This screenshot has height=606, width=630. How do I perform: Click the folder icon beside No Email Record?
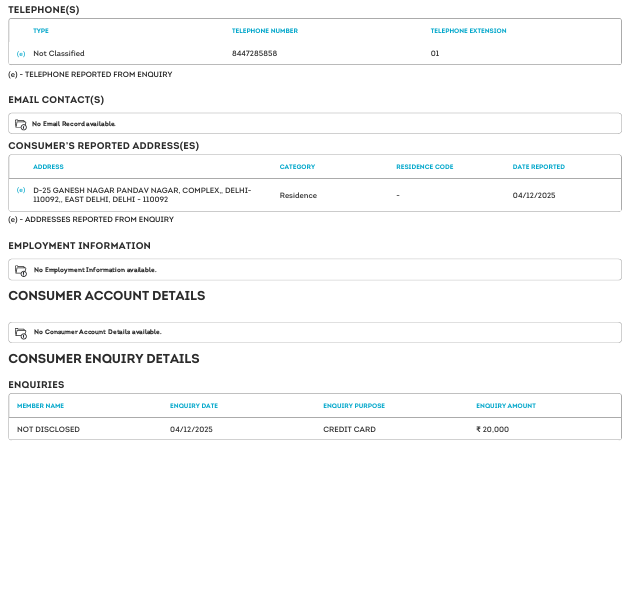[x=21, y=124]
